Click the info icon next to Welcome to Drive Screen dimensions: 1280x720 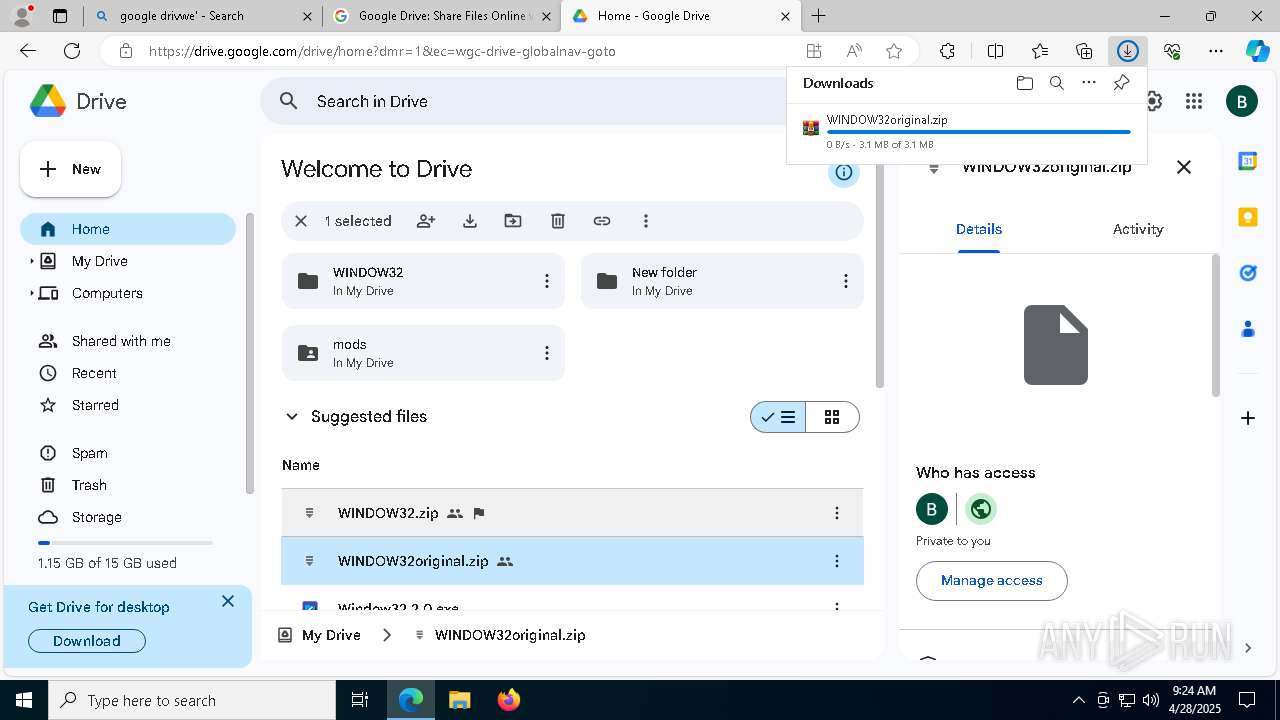pos(844,172)
